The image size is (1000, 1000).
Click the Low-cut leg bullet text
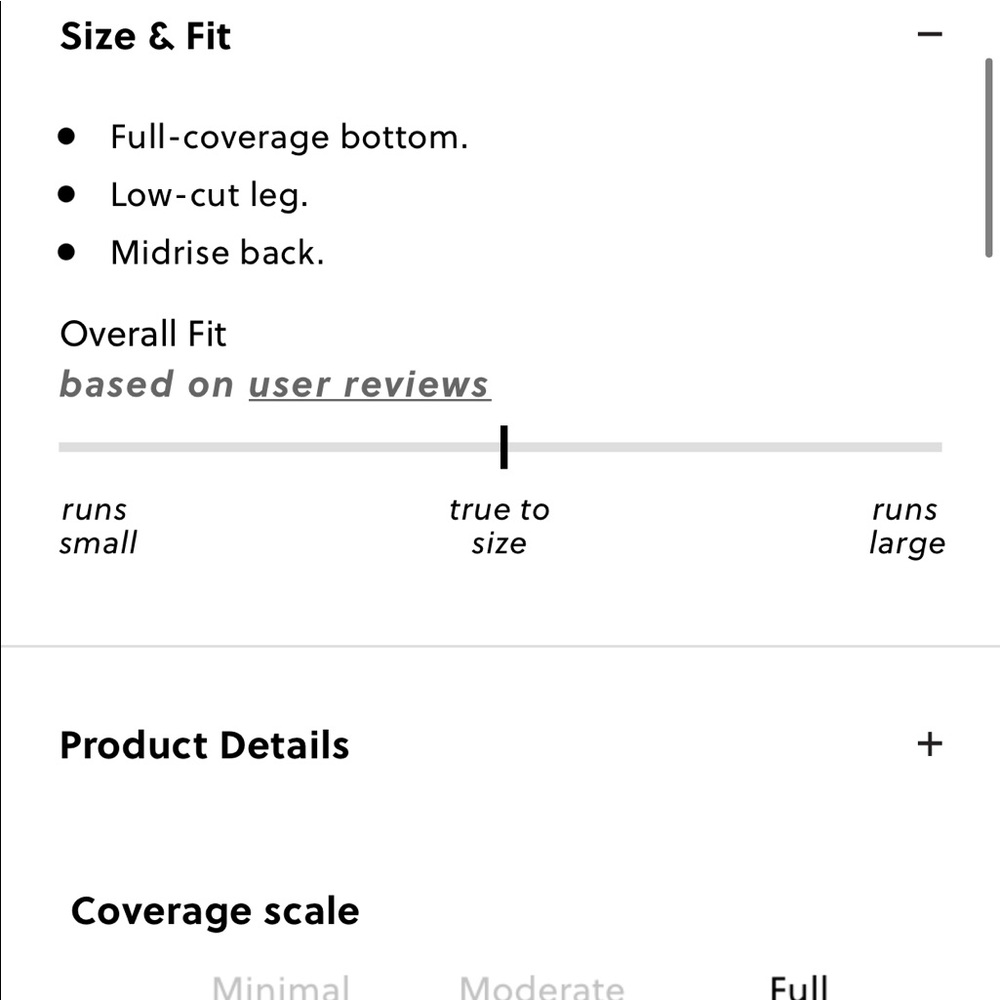pos(209,195)
